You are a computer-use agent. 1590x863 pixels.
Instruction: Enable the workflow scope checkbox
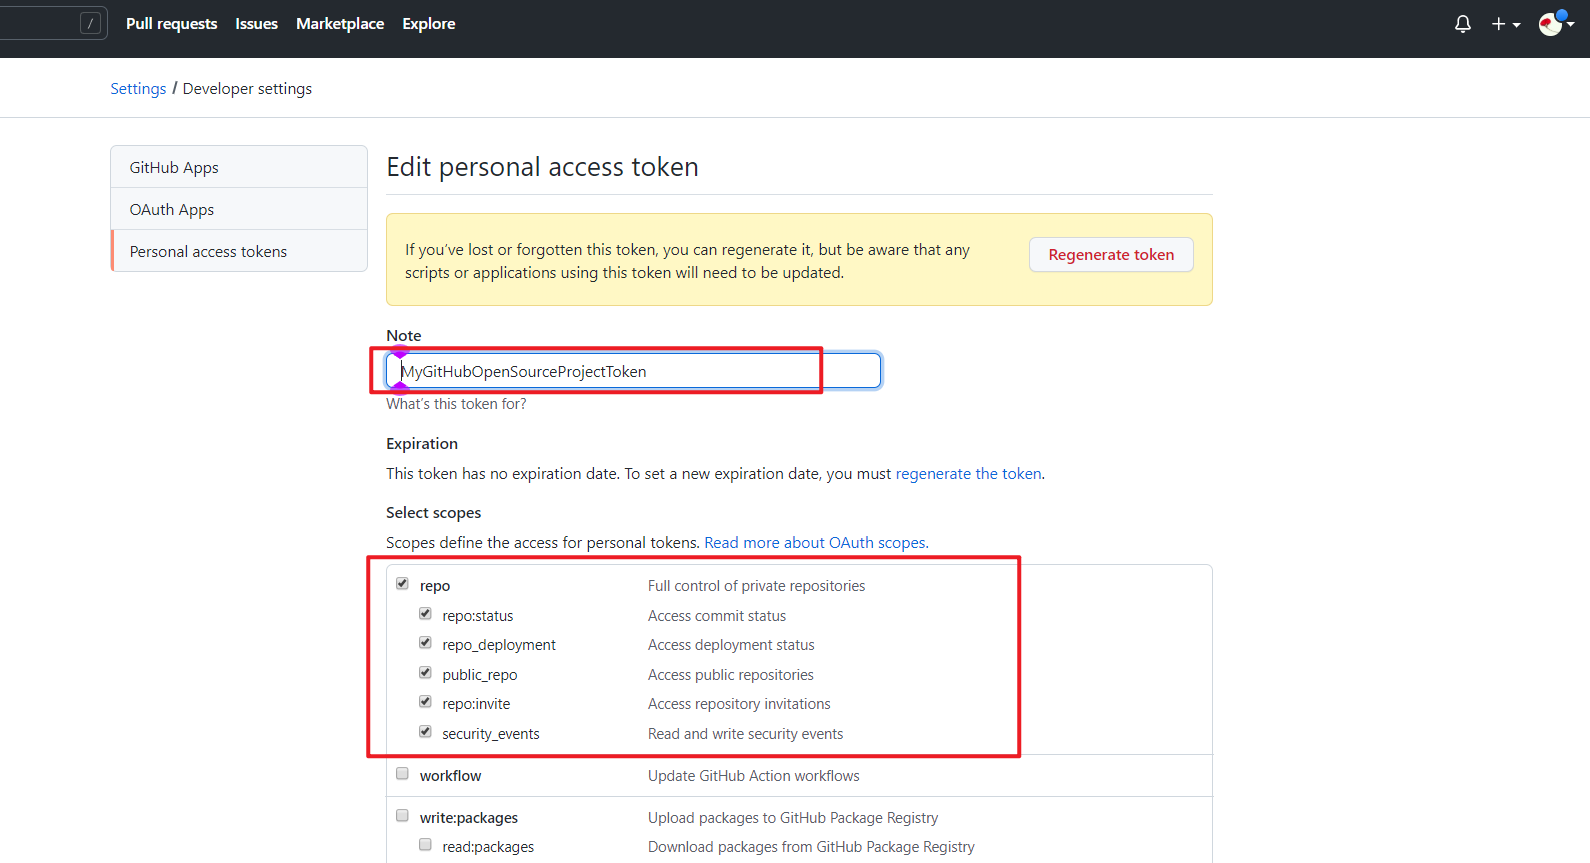402,774
